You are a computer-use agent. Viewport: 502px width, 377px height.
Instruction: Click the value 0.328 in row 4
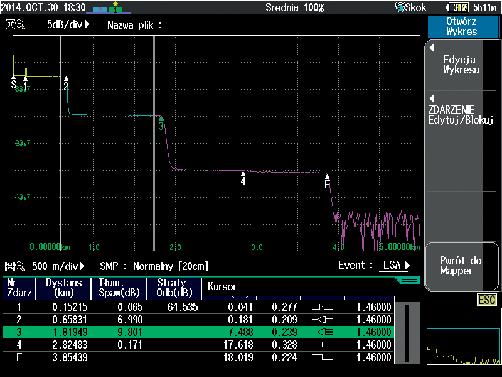tap(284, 345)
